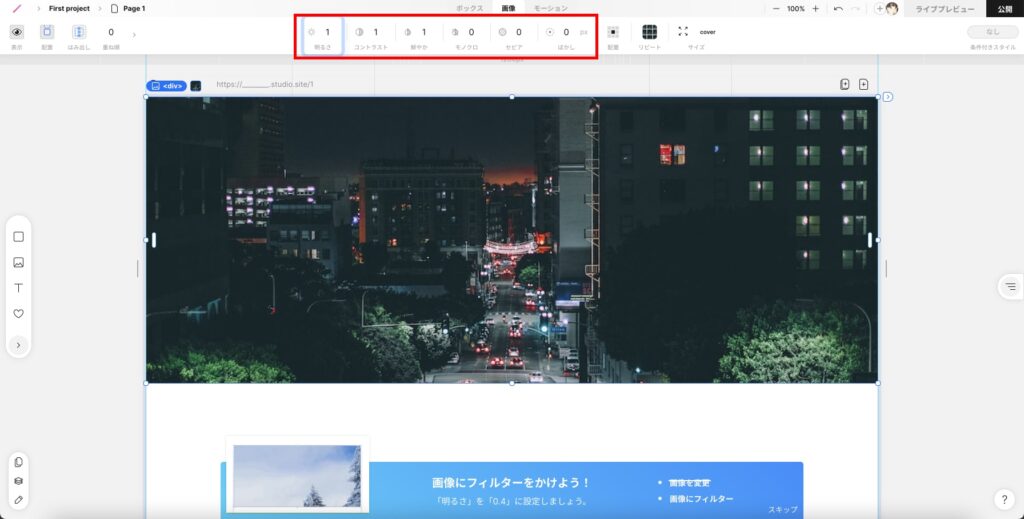
Task: Open the help question mark button
Action: 1004,499
